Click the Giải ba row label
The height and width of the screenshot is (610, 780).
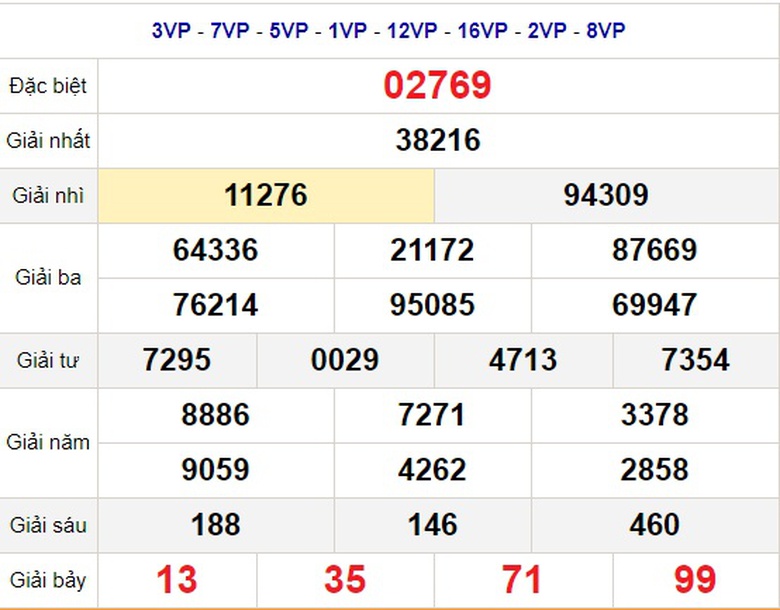(x=48, y=278)
